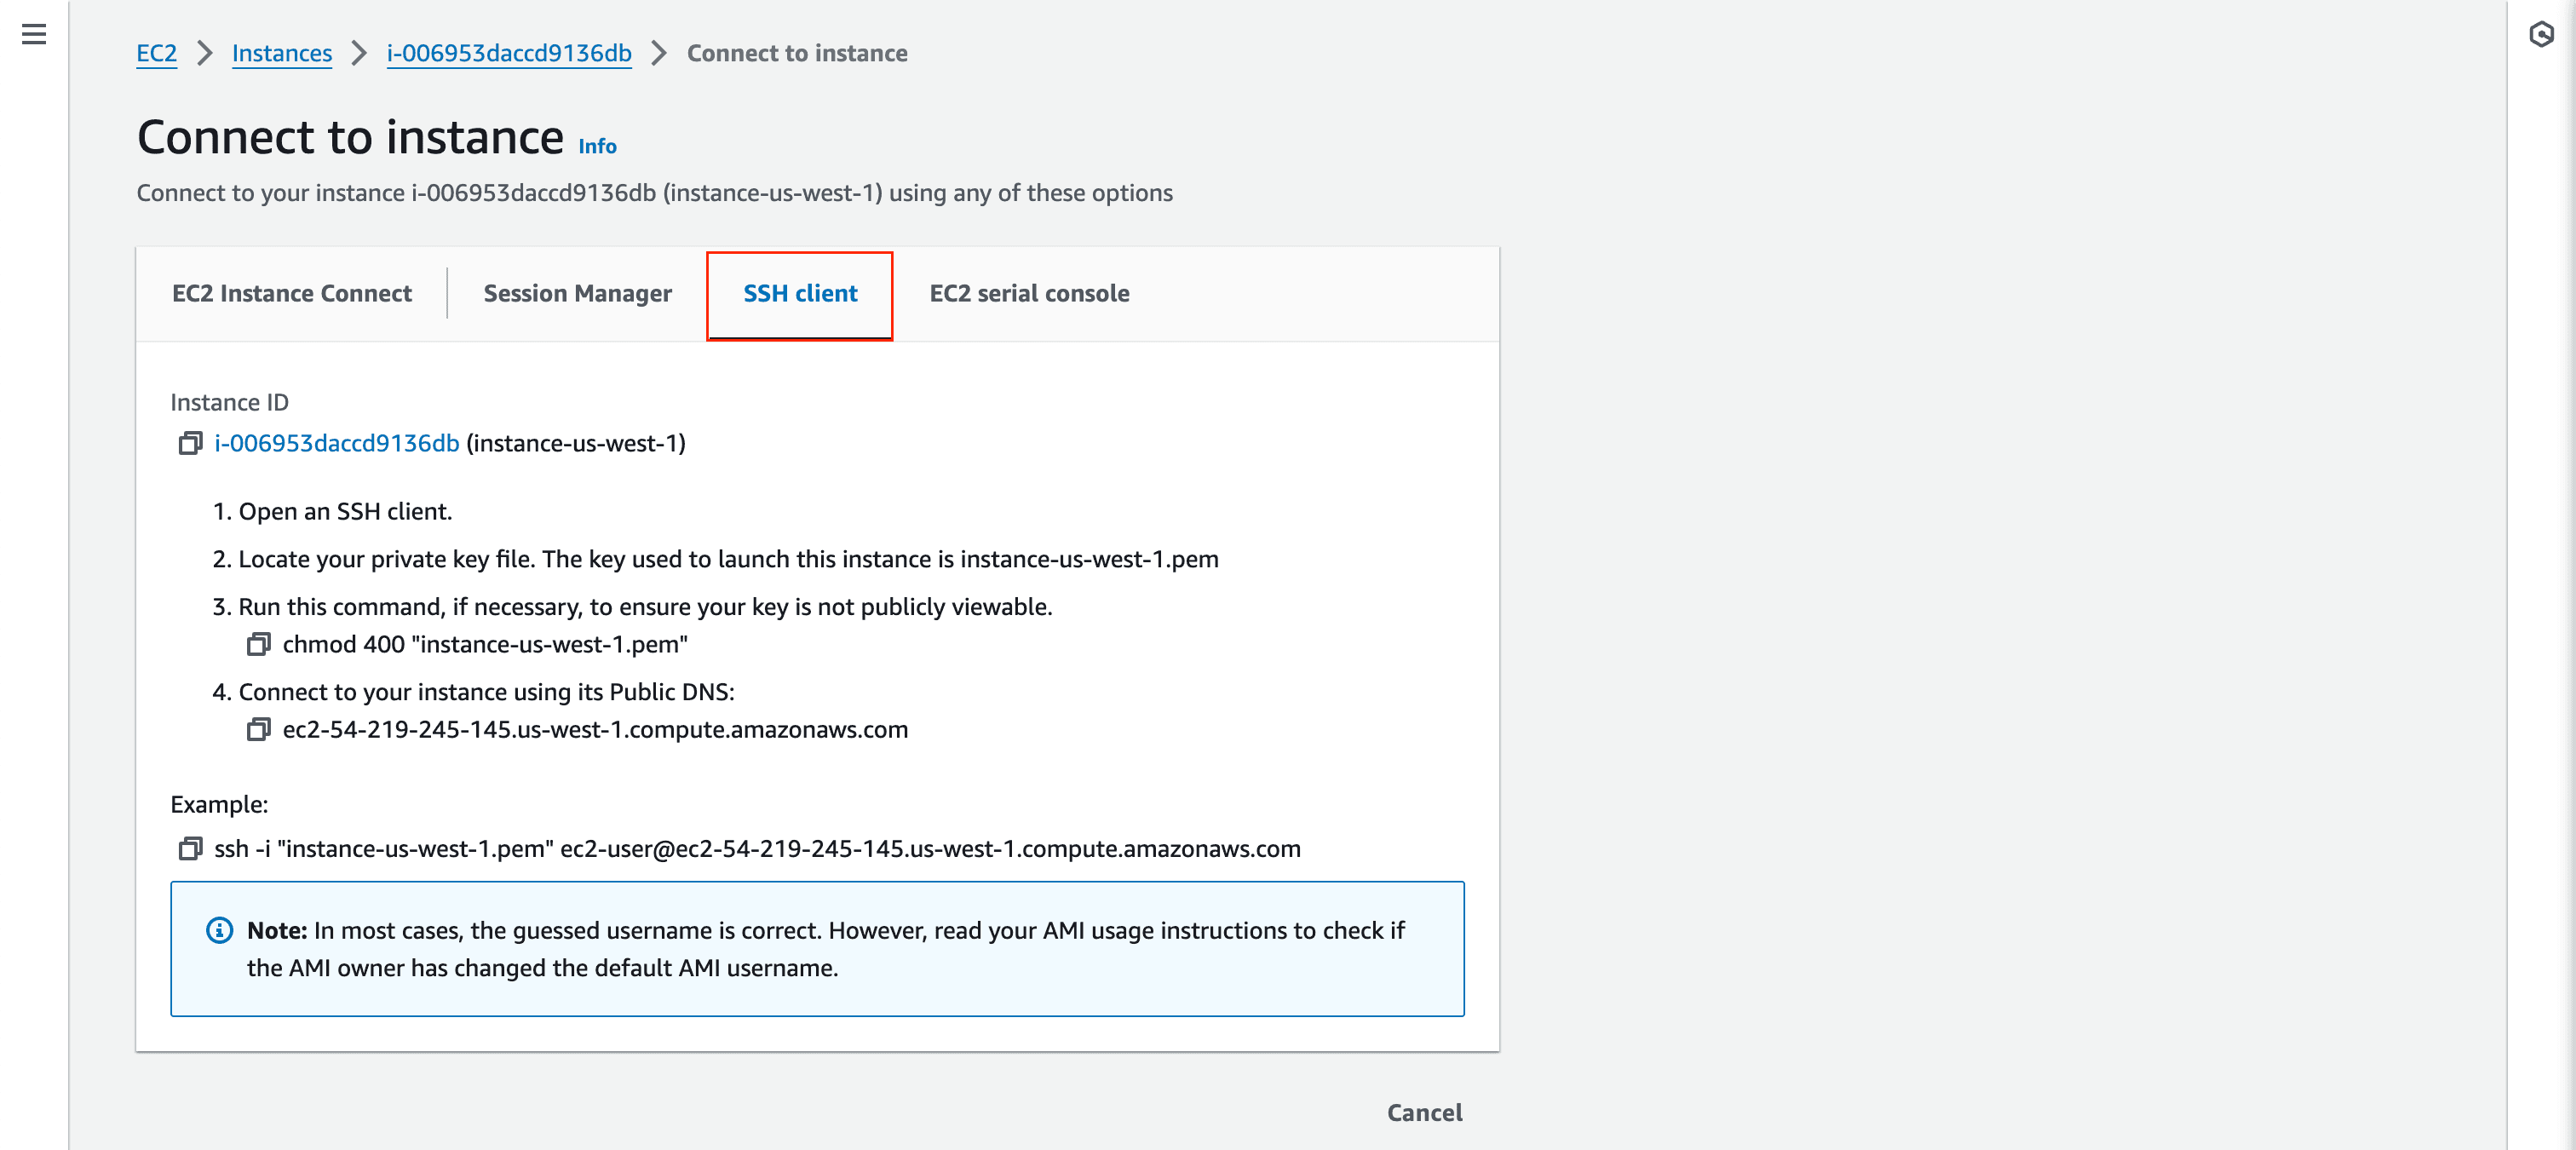Image resolution: width=2576 pixels, height=1150 pixels.
Task: Click the Cancel button
Action: (x=1423, y=1113)
